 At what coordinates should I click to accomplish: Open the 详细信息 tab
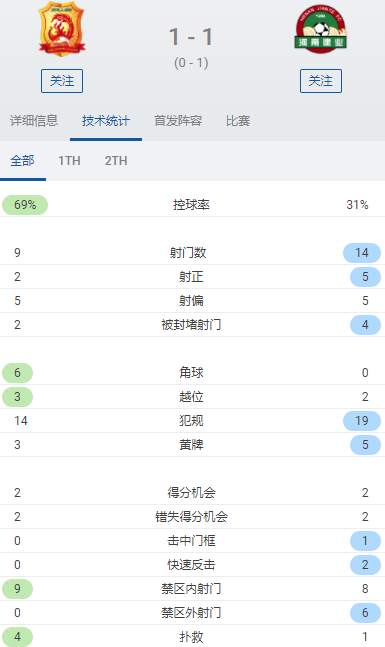click(x=34, y=121)
